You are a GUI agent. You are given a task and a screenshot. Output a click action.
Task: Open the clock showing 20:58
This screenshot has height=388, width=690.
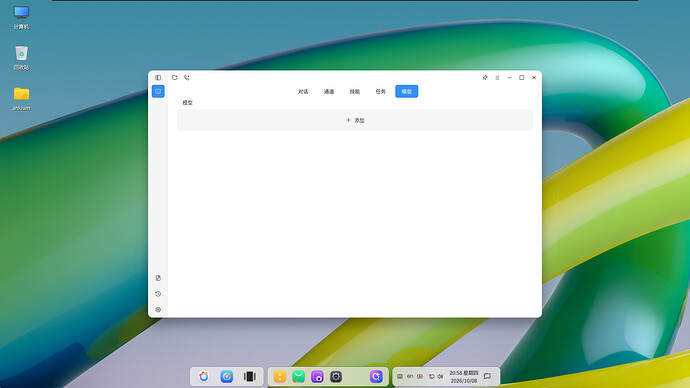(464, 377)
